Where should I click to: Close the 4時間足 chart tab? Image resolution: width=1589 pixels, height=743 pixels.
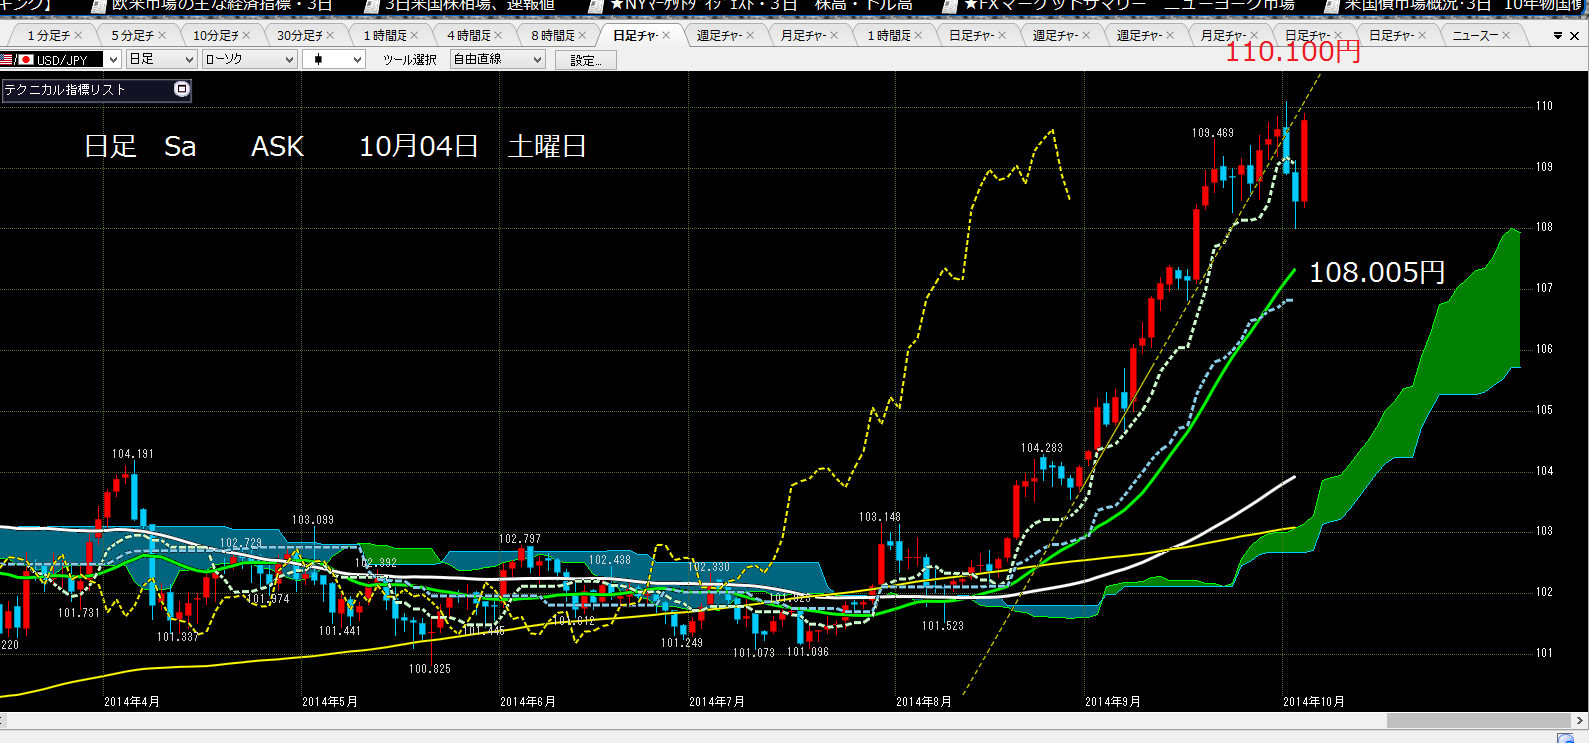click(x=498, y=36)
